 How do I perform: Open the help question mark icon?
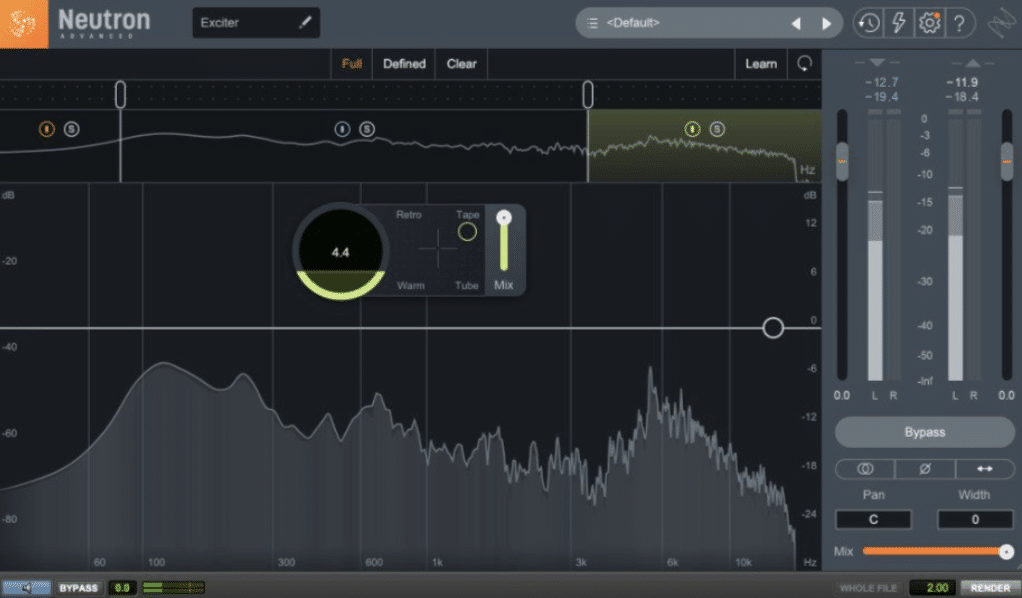(x=959, y=23)
